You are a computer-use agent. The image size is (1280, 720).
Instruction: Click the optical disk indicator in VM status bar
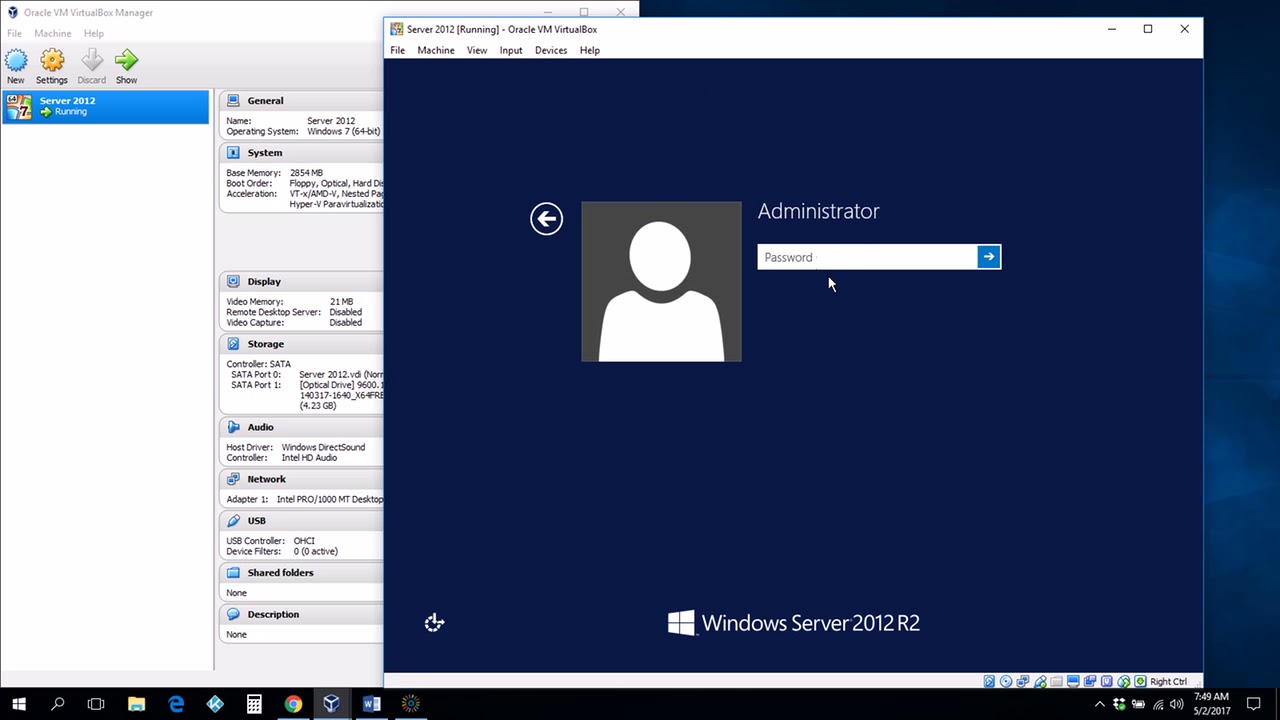[1006, 681]
